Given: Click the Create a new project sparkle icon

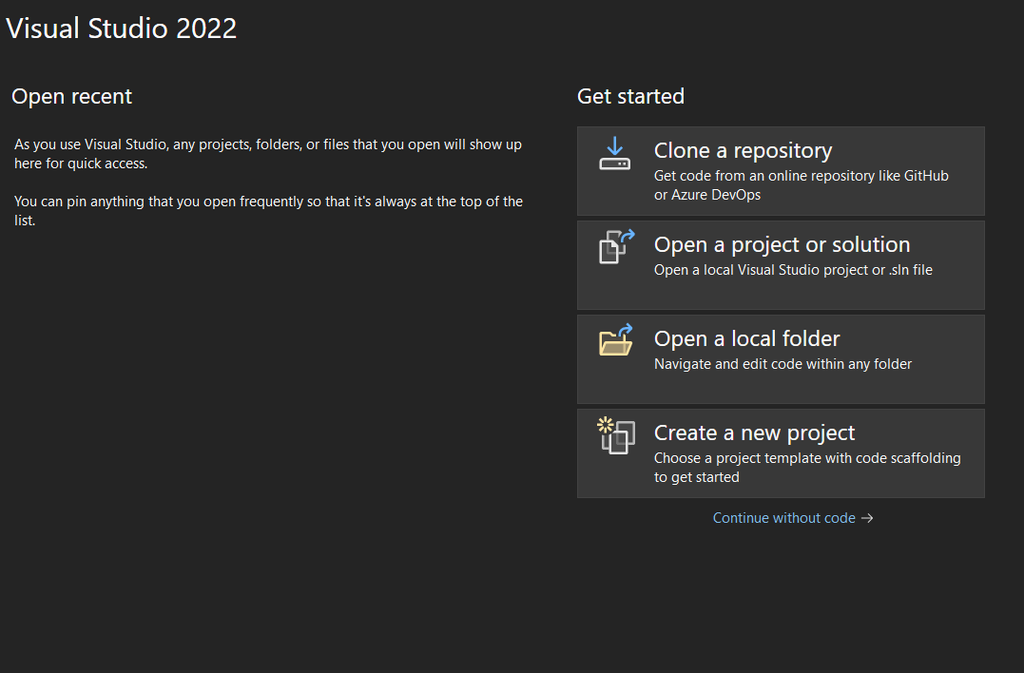Looking at the screenshot, I should coord(616,435).
